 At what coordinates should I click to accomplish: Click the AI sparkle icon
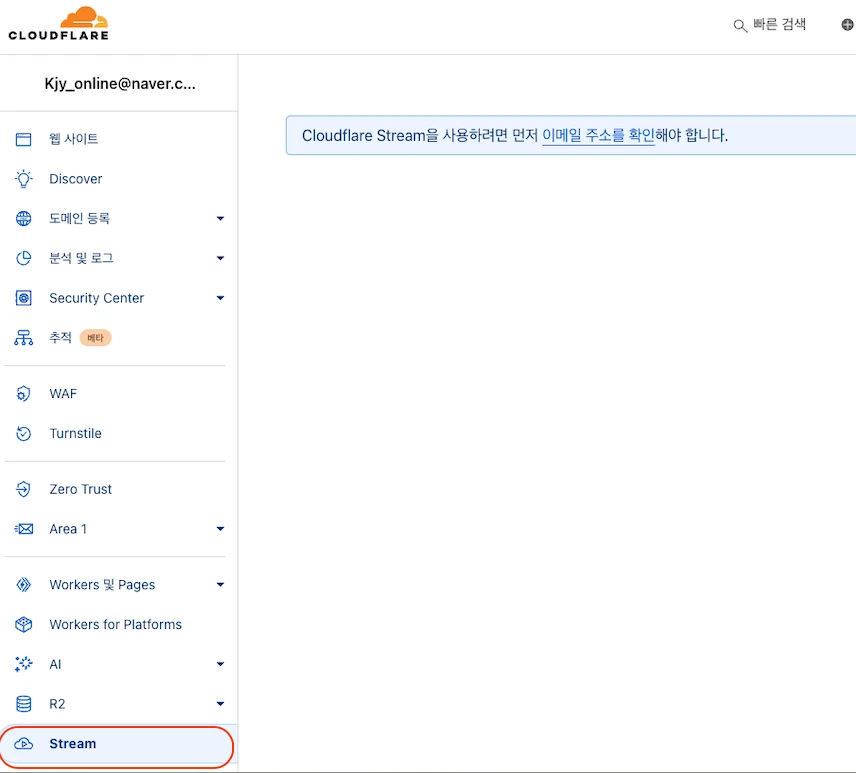click(23, 664)
